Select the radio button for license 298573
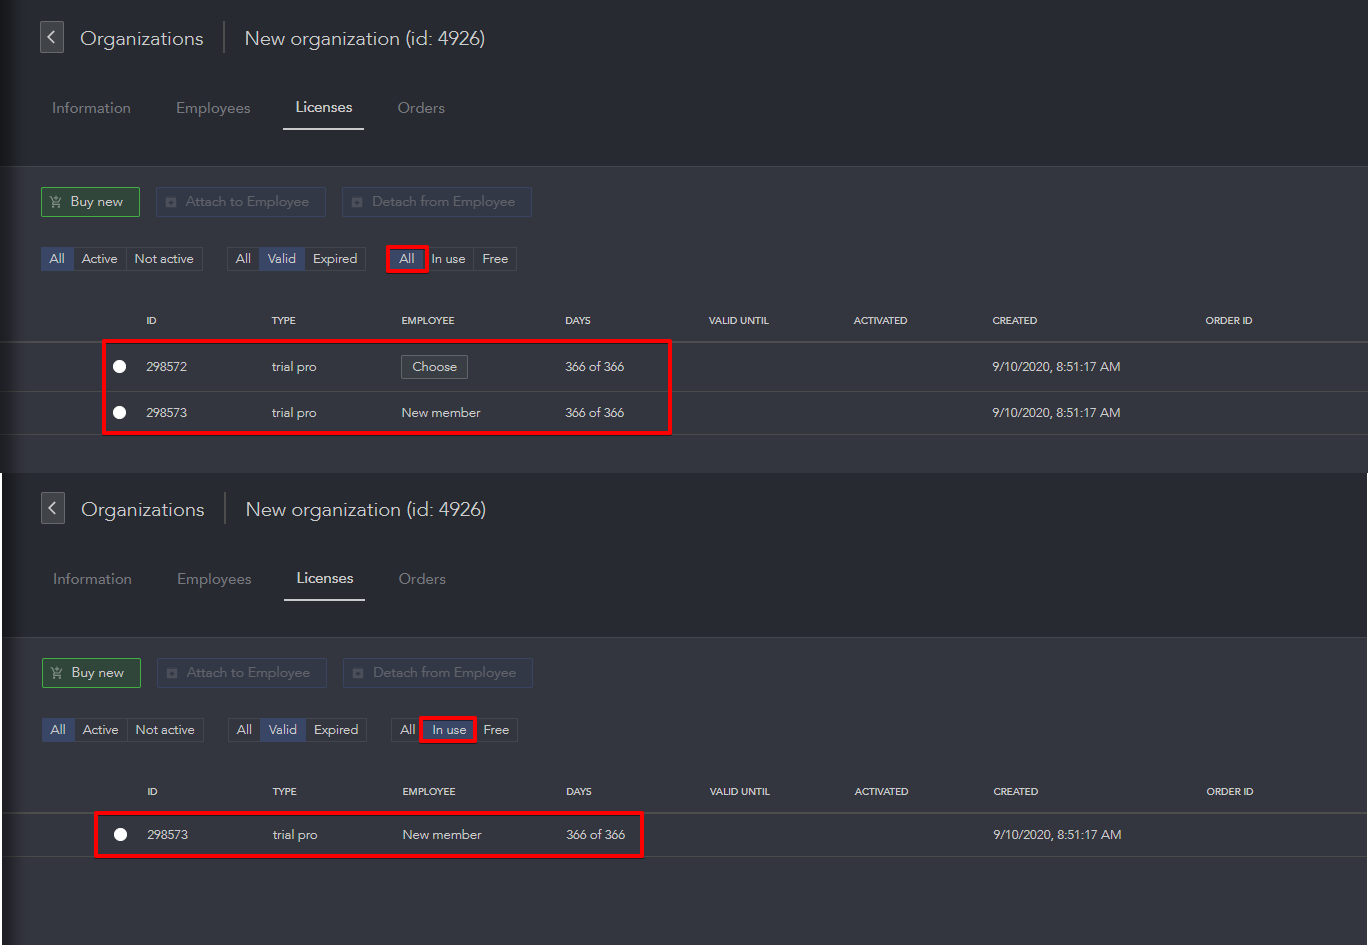The height and width of the screenshot is (945, 1368). tap(119, 412)
